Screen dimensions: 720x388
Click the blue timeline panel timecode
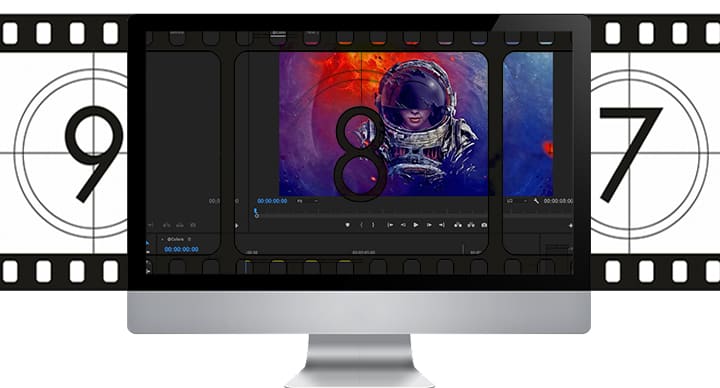pyautogui.click(x=181, y=249)
